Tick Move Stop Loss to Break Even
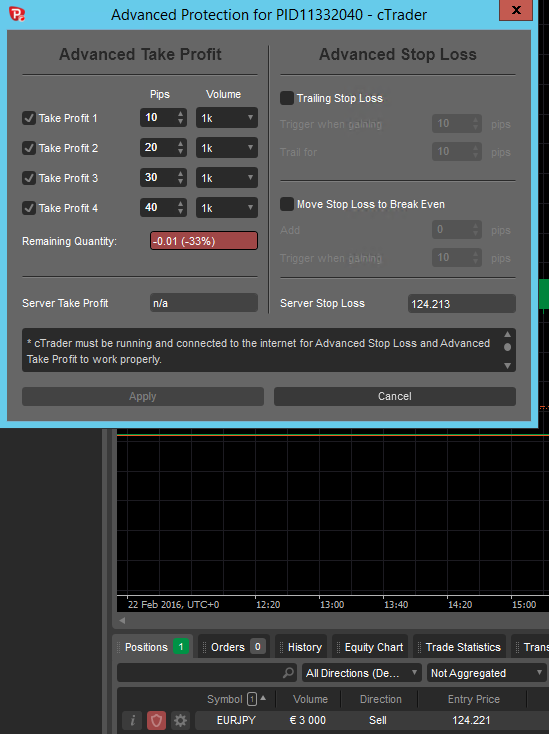Image resolution: width=549 pixels, height=734 pixels. click(x=287, y=204)
